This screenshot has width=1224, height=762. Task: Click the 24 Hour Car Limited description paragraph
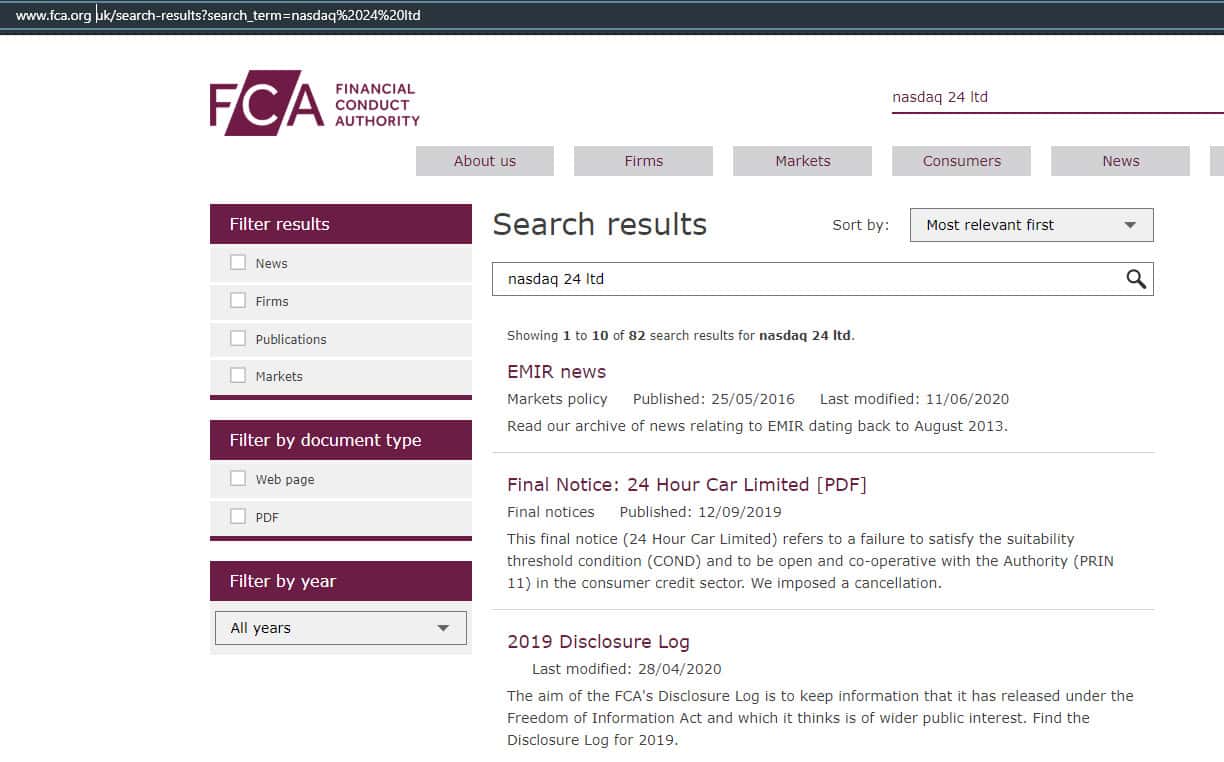[810, 561]
